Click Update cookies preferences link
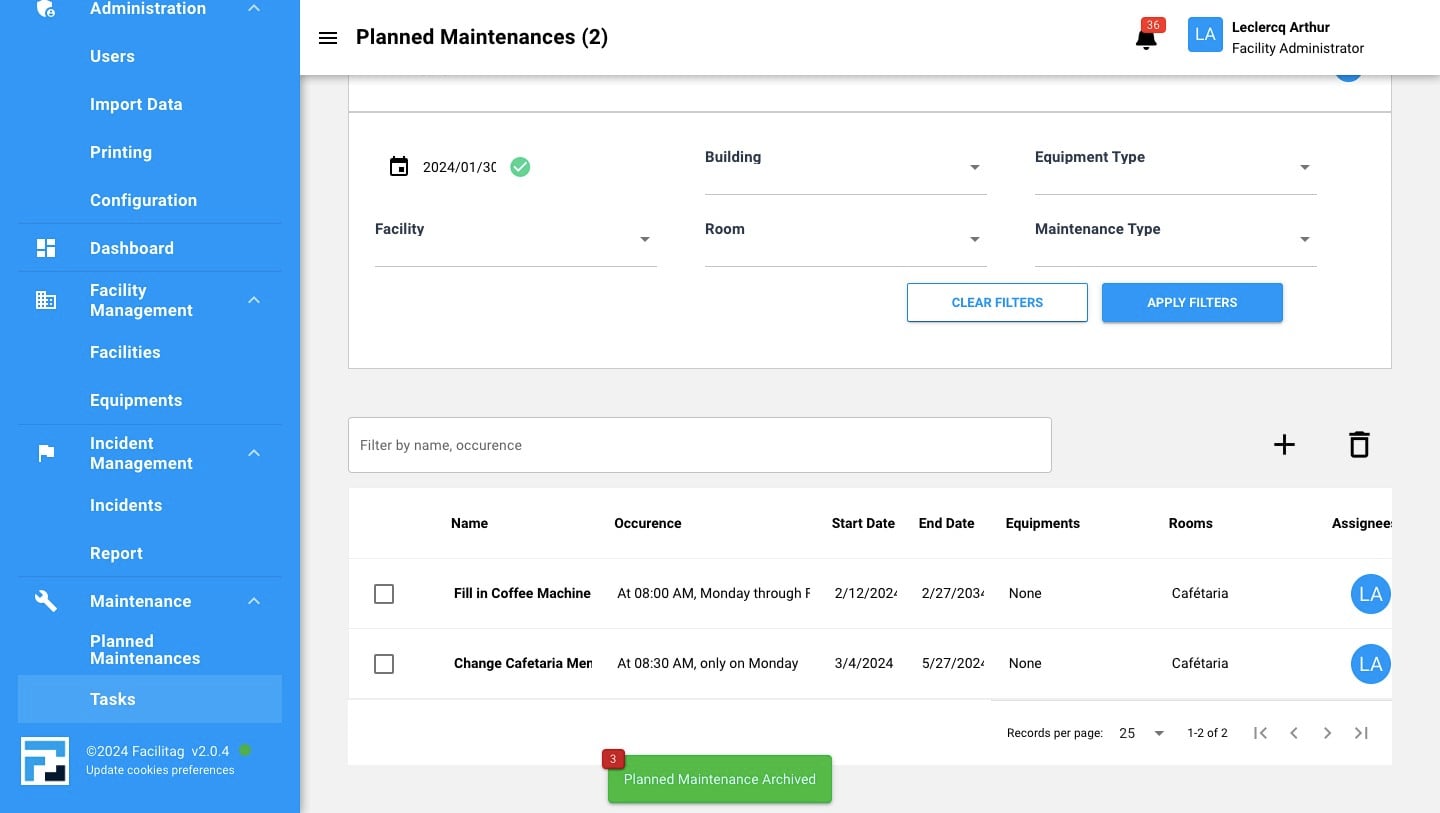This screenshot has width=1440, height=813. [x=160, y=770]
